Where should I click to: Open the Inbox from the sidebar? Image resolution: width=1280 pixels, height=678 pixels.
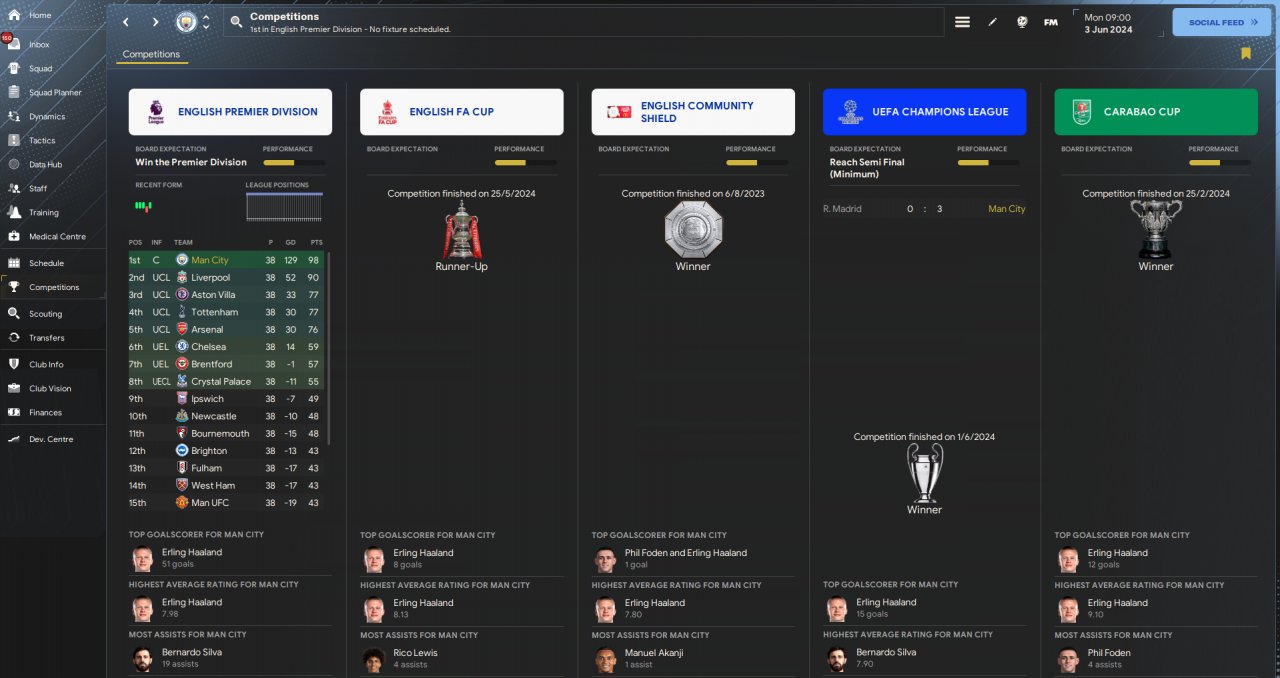coord(40,45)
